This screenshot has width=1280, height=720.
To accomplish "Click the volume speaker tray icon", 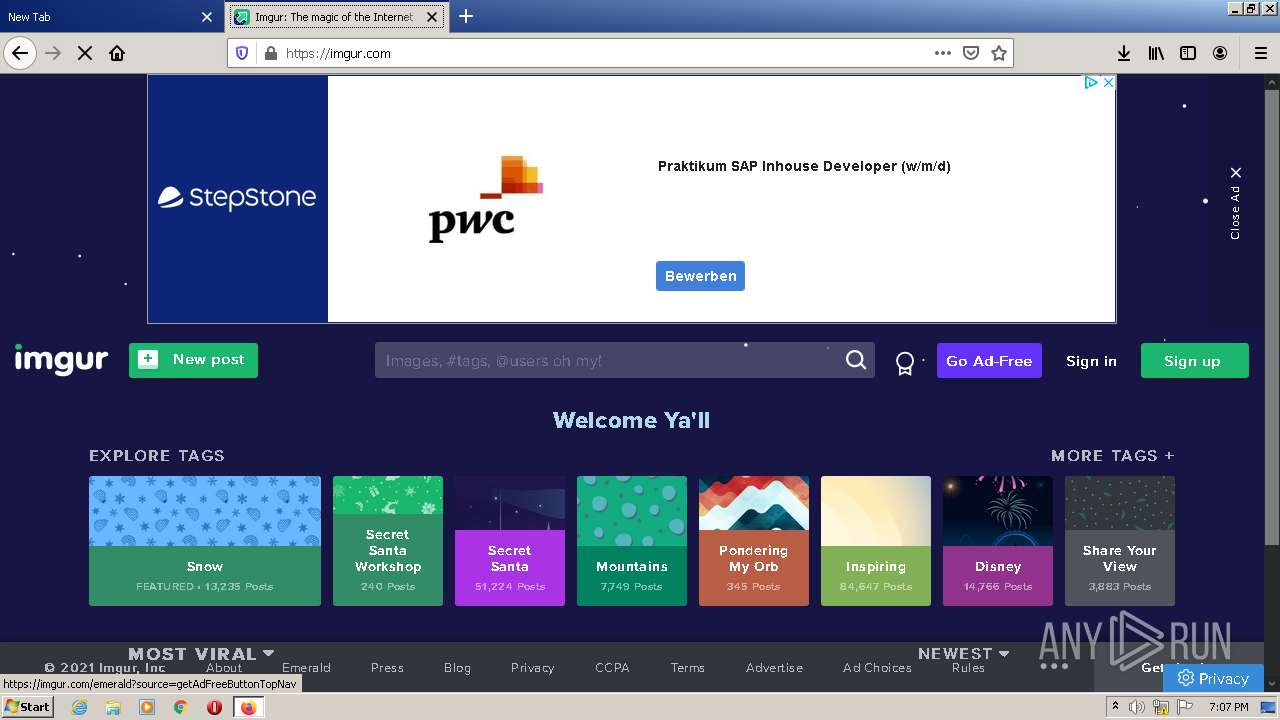I will pos(1137,707).
